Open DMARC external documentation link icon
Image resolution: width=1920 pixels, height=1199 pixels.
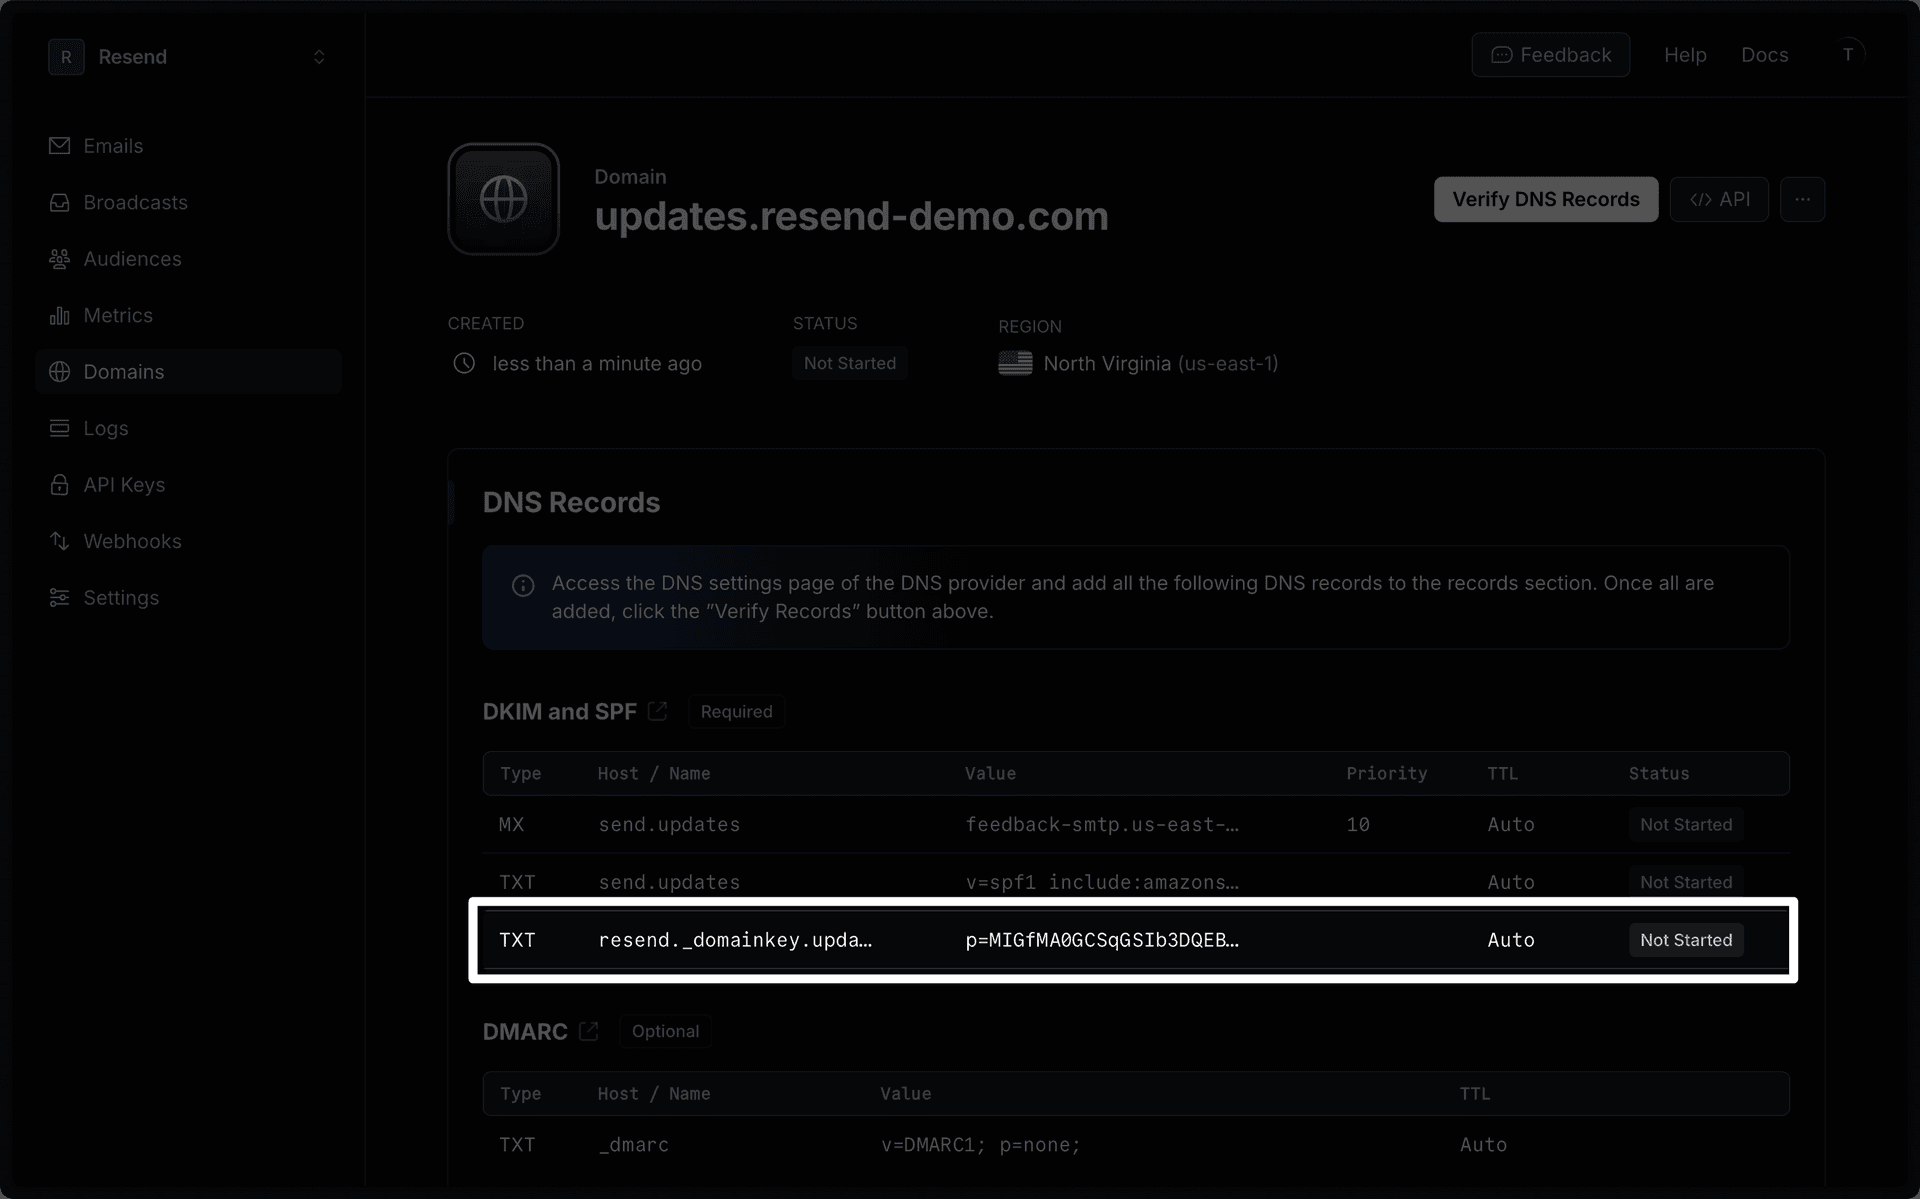(589, 1031)
